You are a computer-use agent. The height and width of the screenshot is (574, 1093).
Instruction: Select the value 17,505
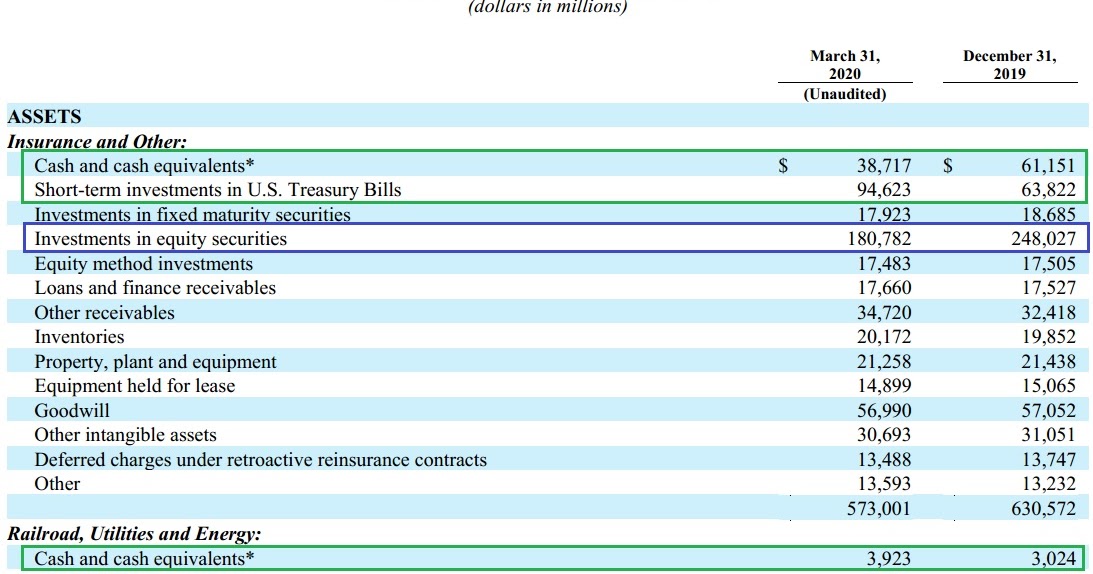(1048, 264)
